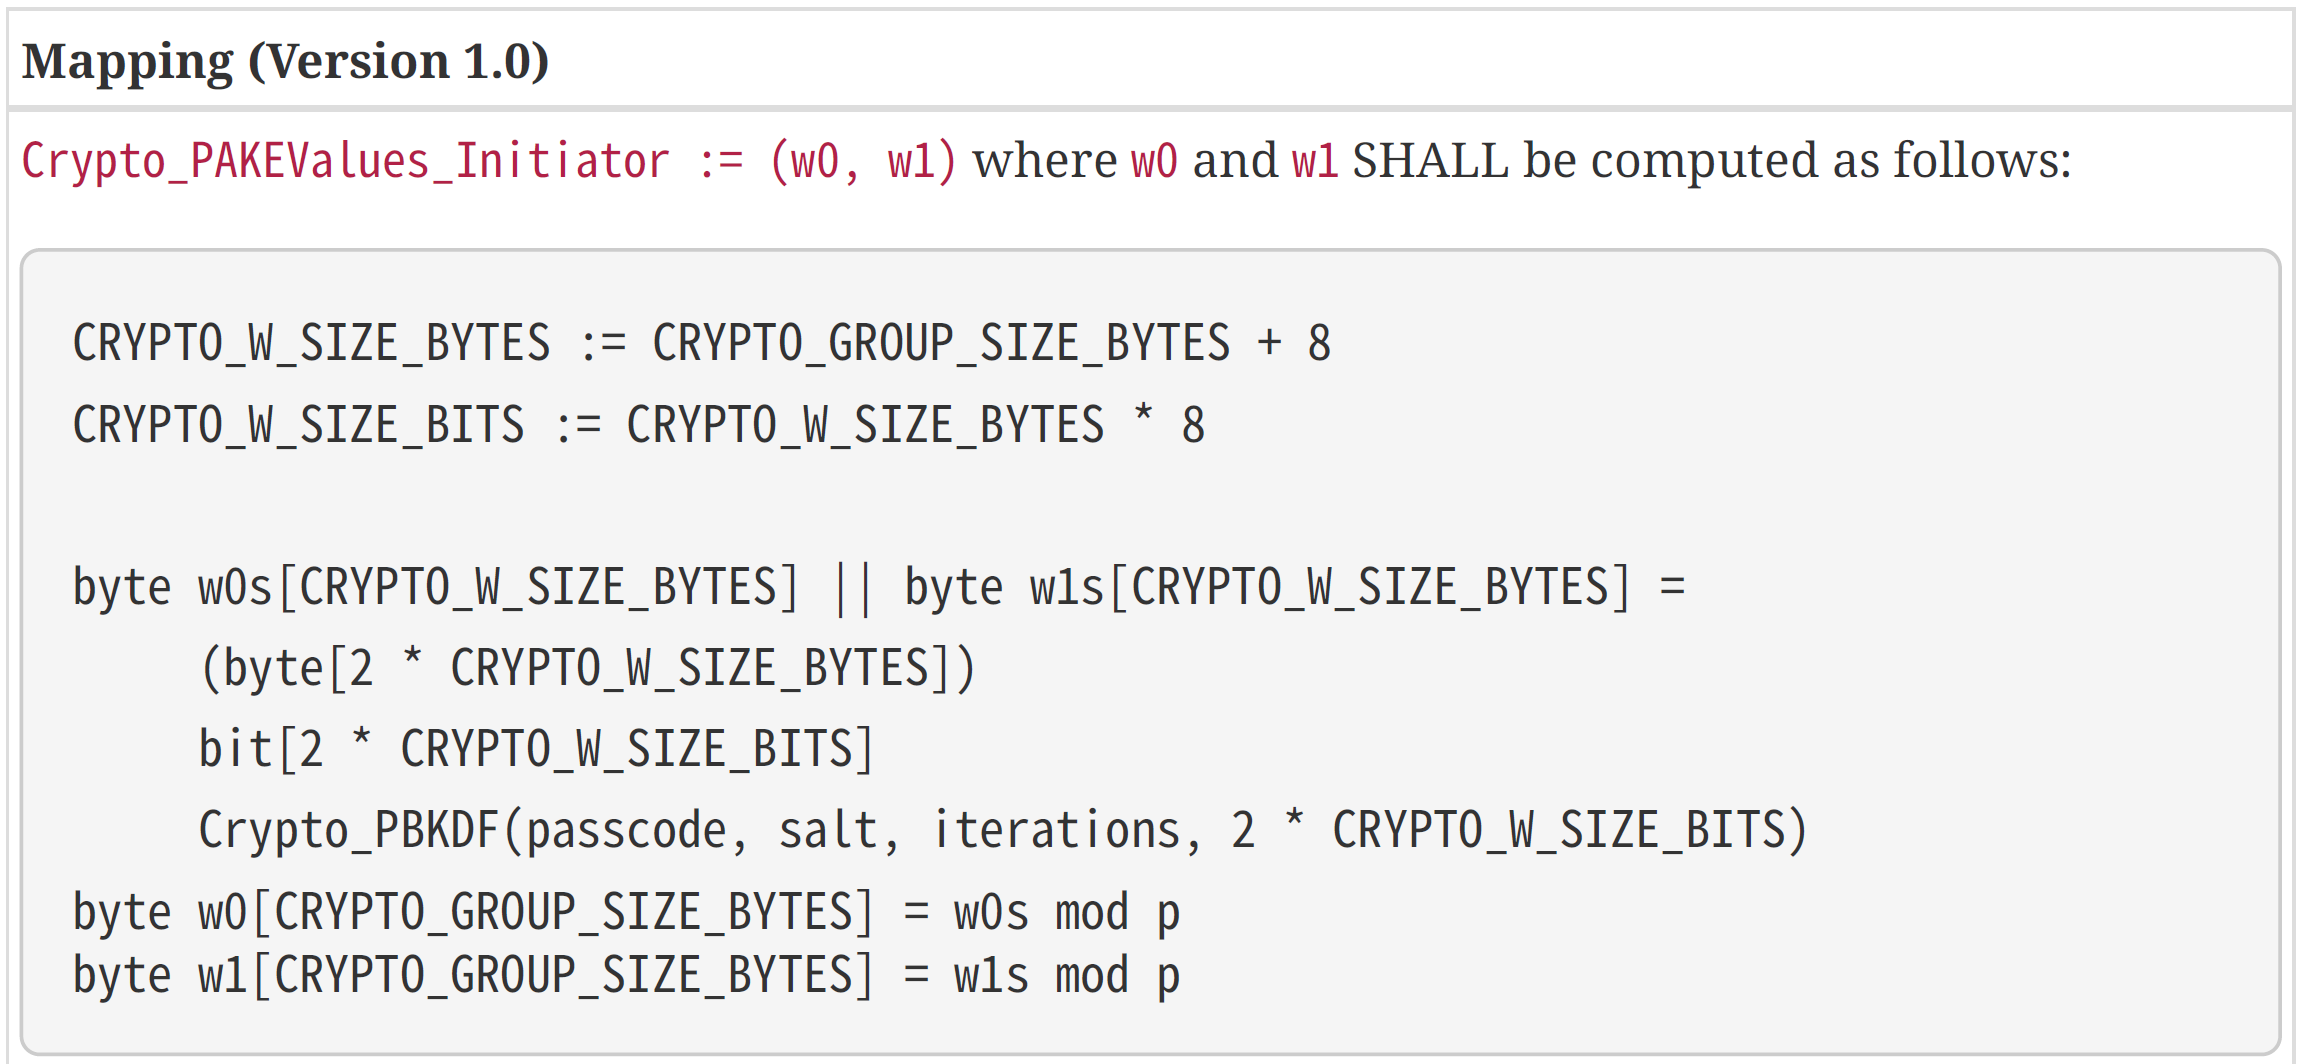Click the "bit[2 * CRYPTO_W_SIZE_BITS]" line
Image resolution: width=2301 pixels, height=1064 pixels.
point(536,750)
